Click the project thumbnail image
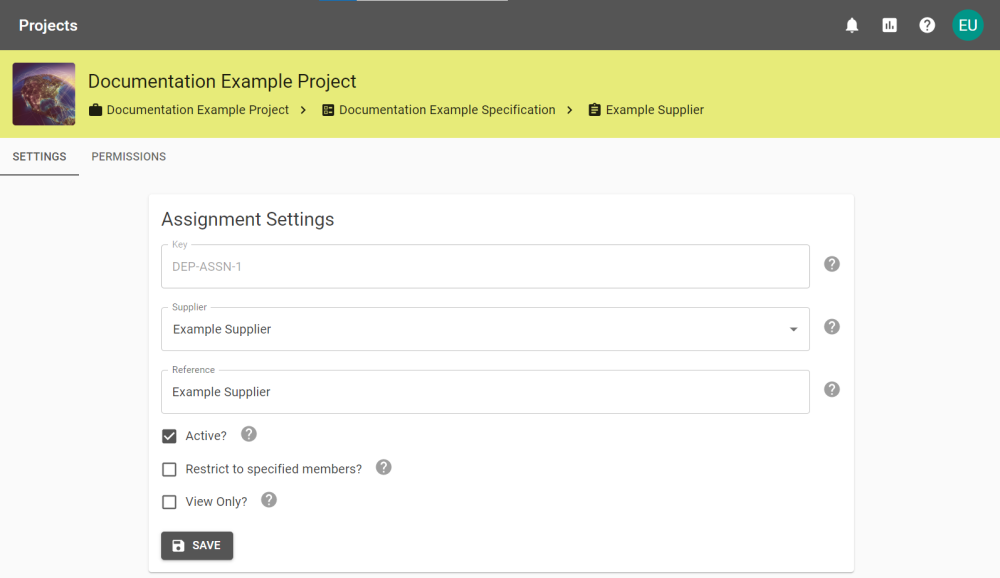1000x578 pixels. 44,94
